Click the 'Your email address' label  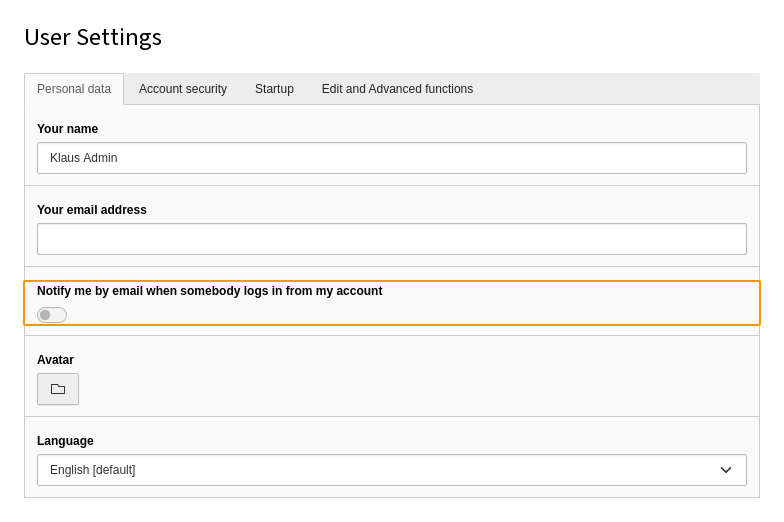92,210
